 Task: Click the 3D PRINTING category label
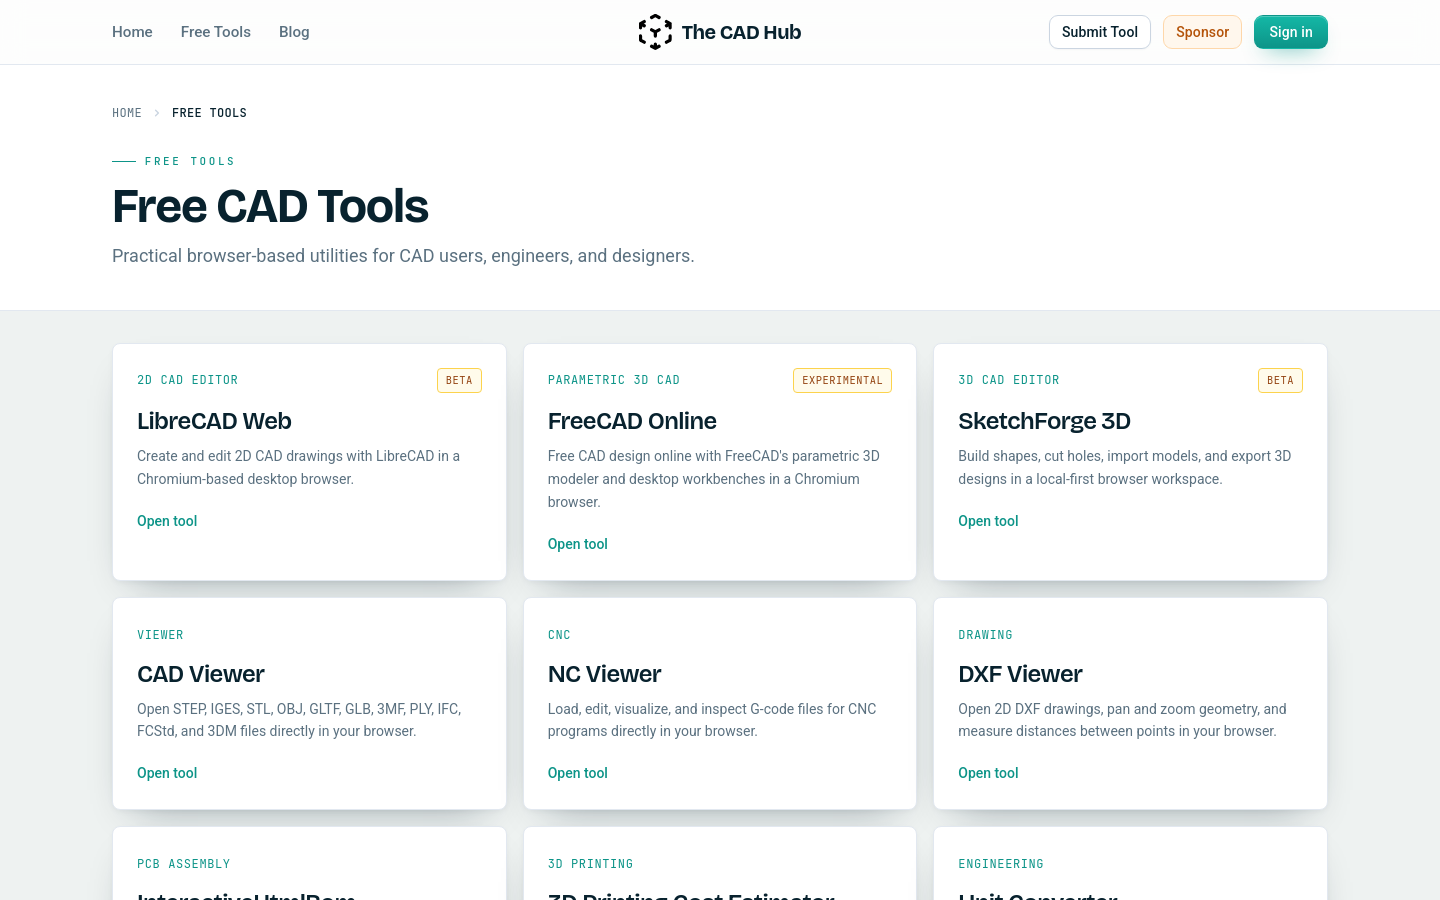click(591, 864)
